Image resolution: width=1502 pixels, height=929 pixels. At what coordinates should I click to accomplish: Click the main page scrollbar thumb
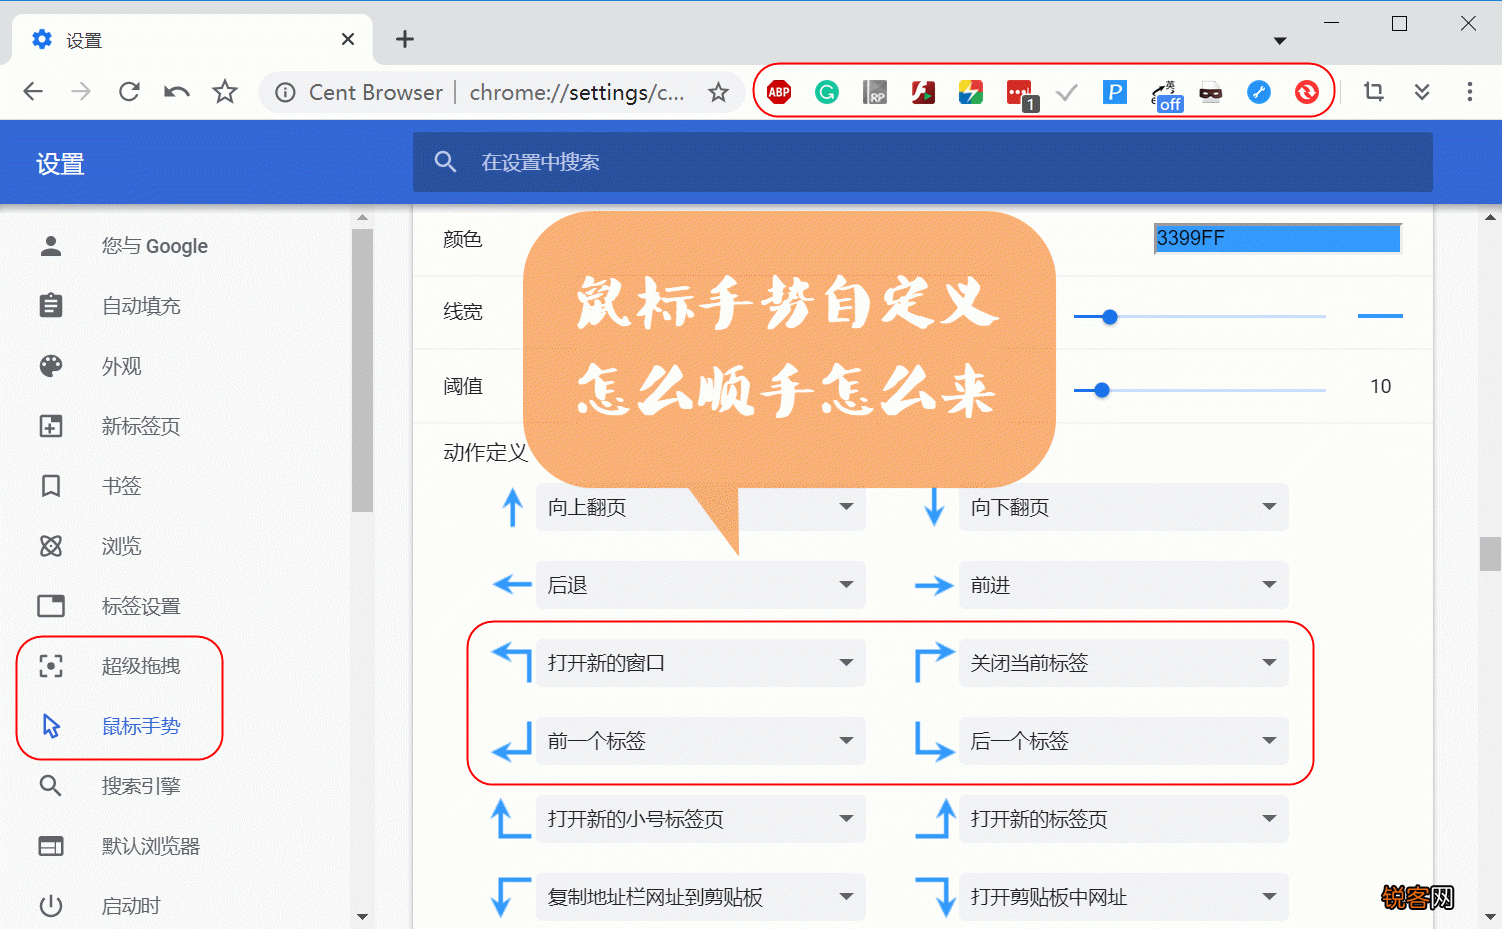point(1491,553)
